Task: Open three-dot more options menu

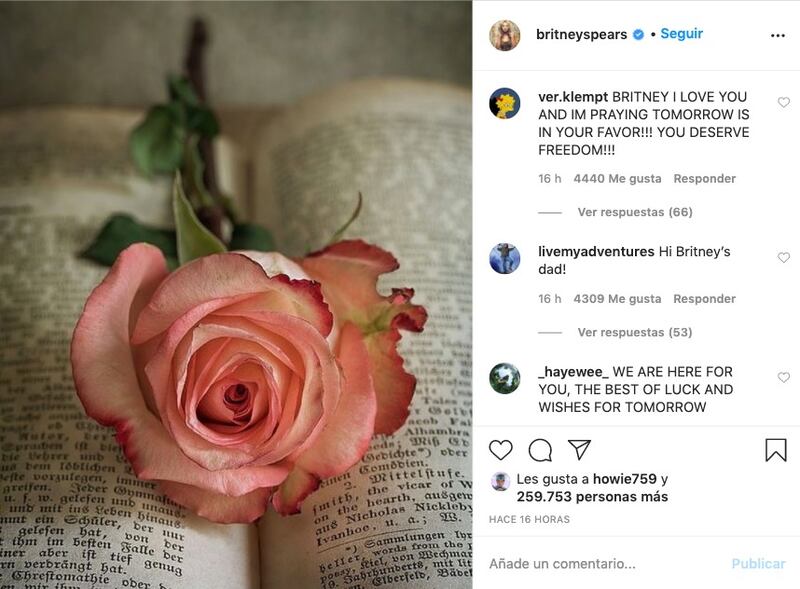Action: coord(778,35)
